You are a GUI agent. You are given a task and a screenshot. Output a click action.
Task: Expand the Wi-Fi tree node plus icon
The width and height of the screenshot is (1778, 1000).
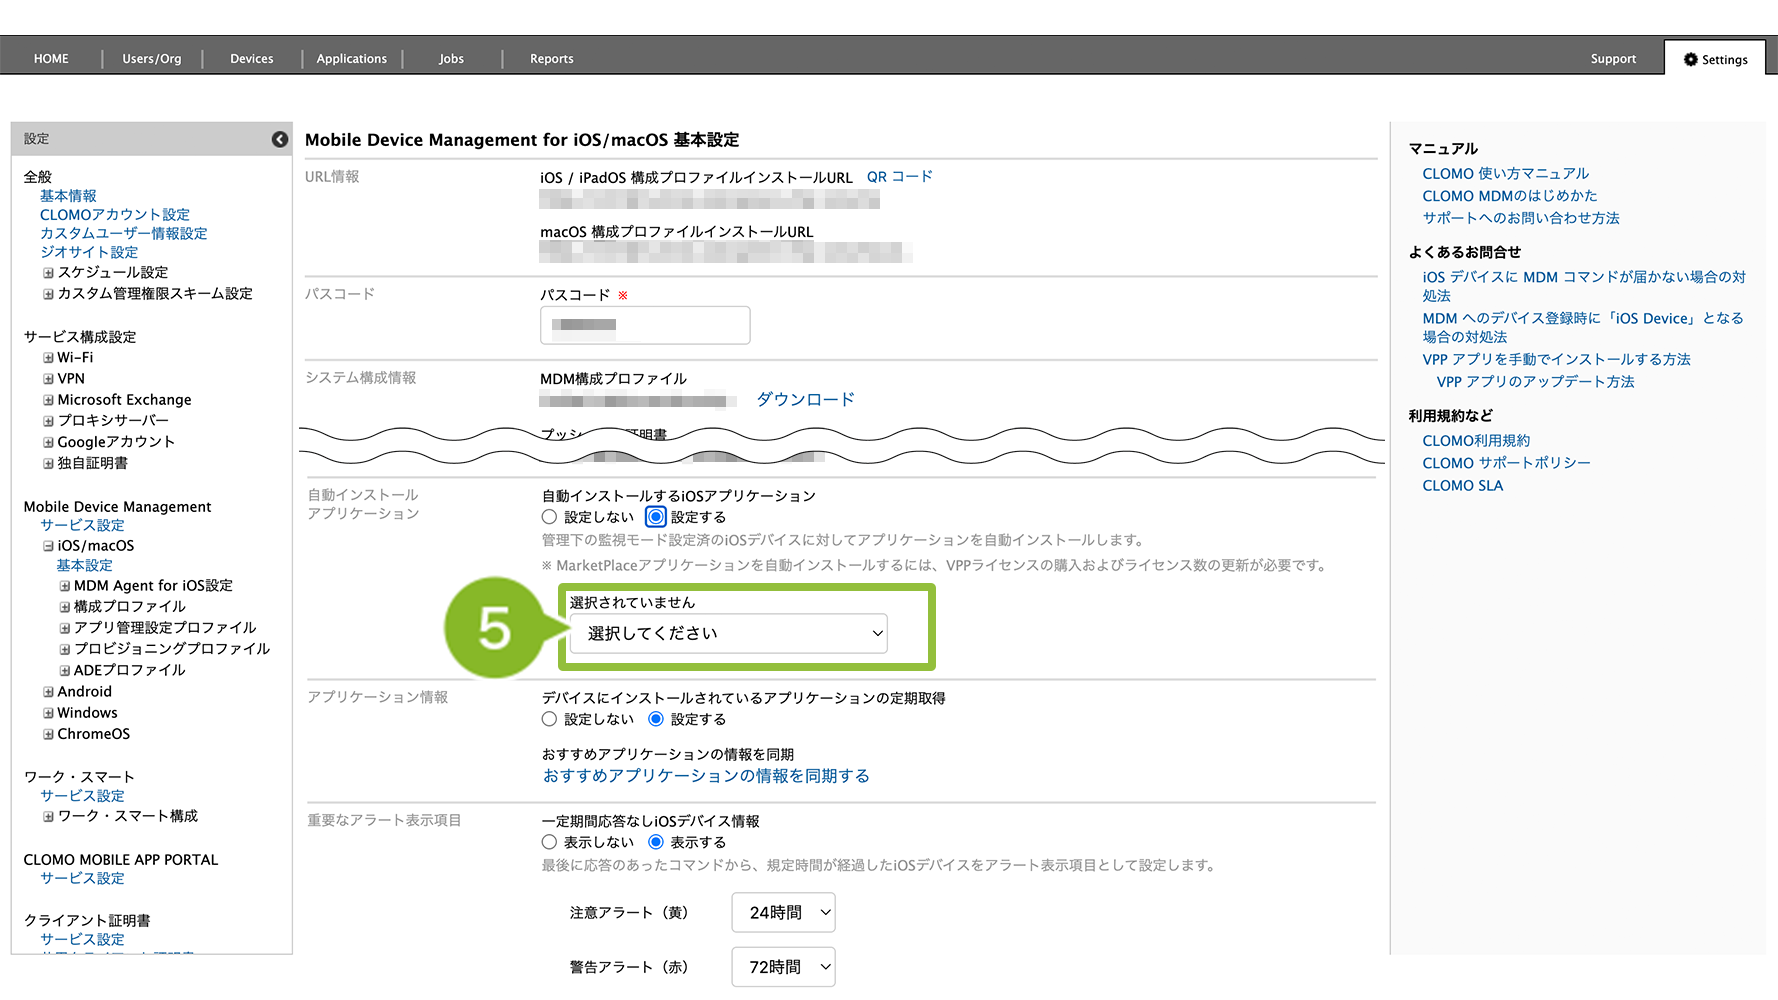(48, 358)
